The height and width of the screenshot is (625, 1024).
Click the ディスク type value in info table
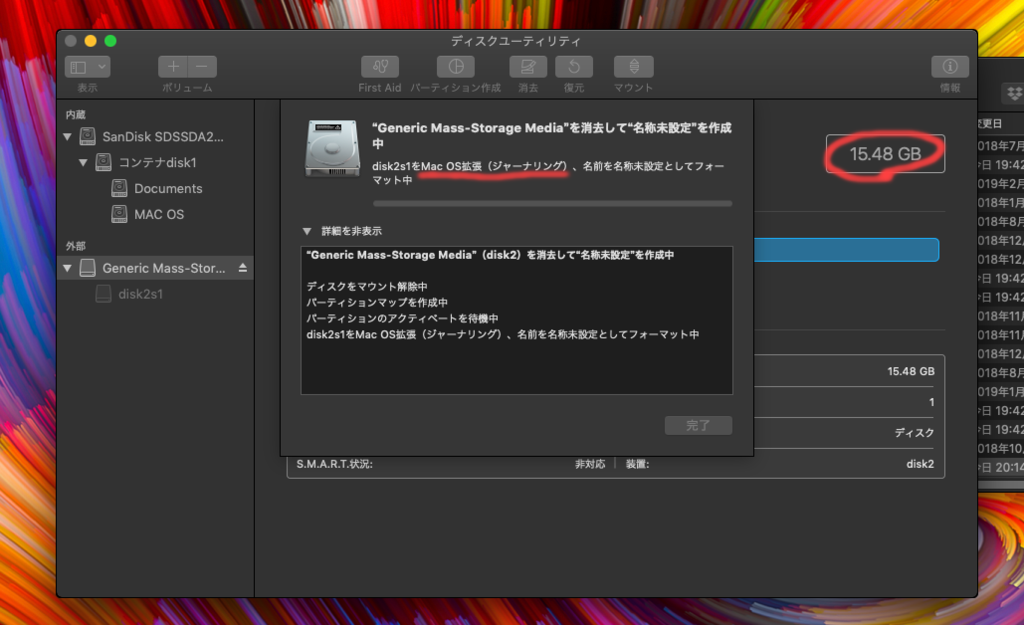tap(914, 432)
